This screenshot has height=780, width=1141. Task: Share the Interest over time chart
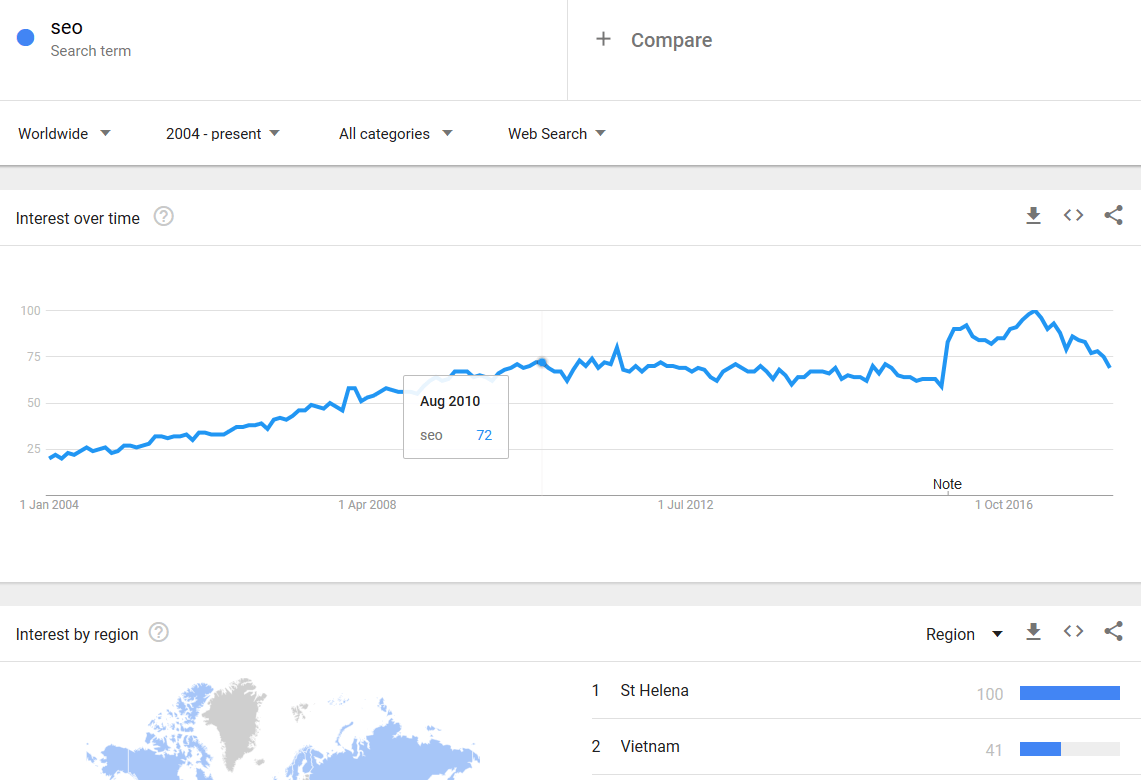pos(1113,215)
